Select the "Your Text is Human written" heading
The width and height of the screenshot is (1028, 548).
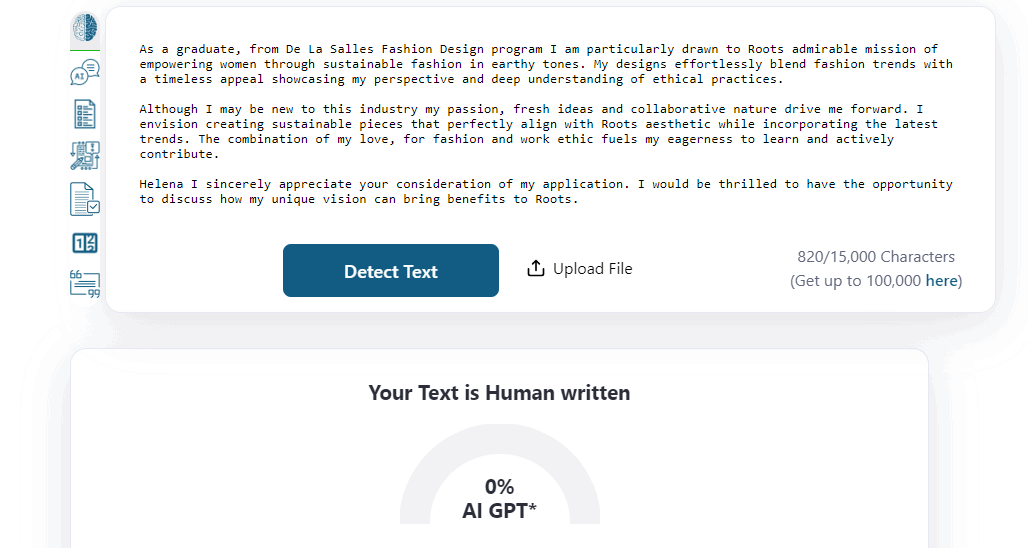(x=500, y=393)
